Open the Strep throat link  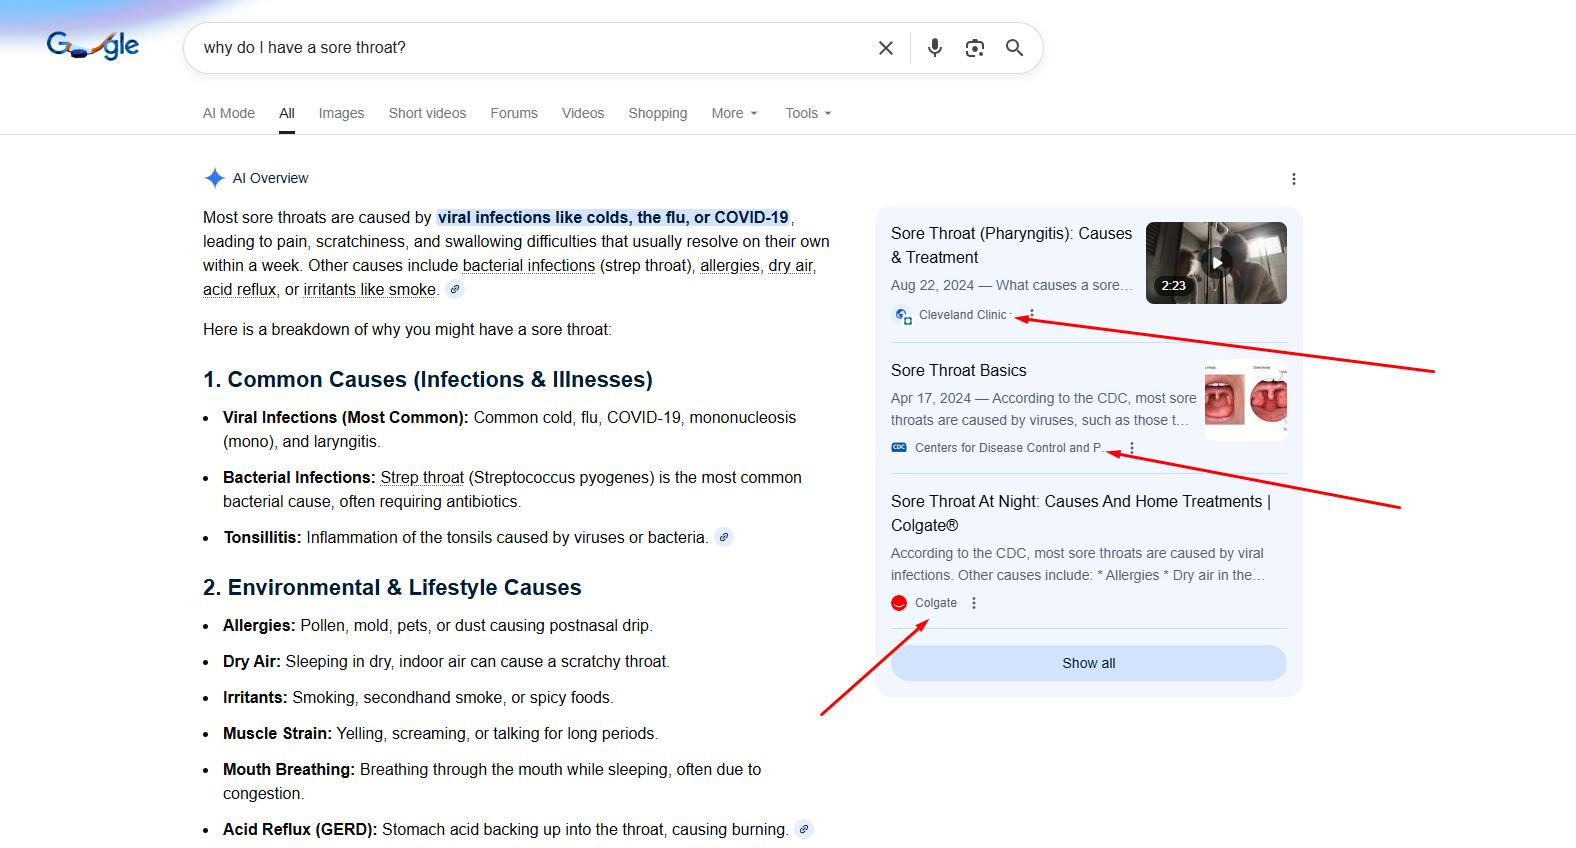422,478
